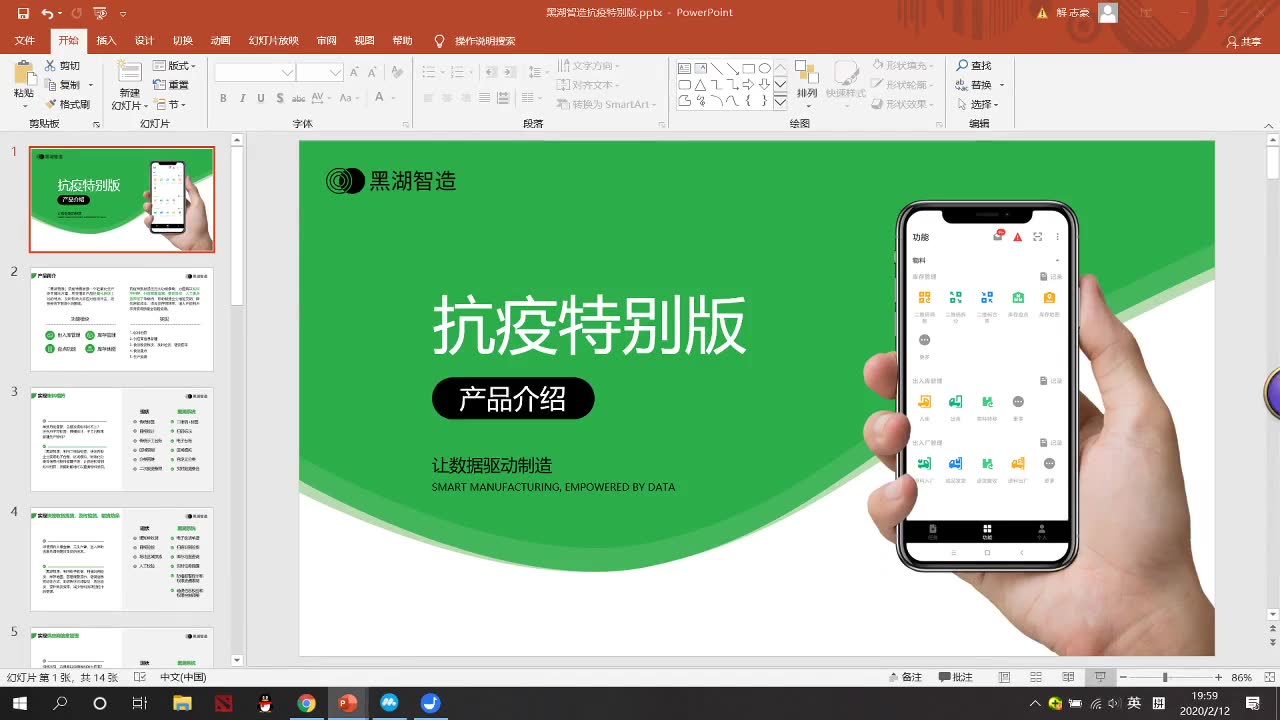Toggle Strikethrough (abc) formatting
Image resolution: width=1280 pixels, height=720 pixels.
(298, 98)
